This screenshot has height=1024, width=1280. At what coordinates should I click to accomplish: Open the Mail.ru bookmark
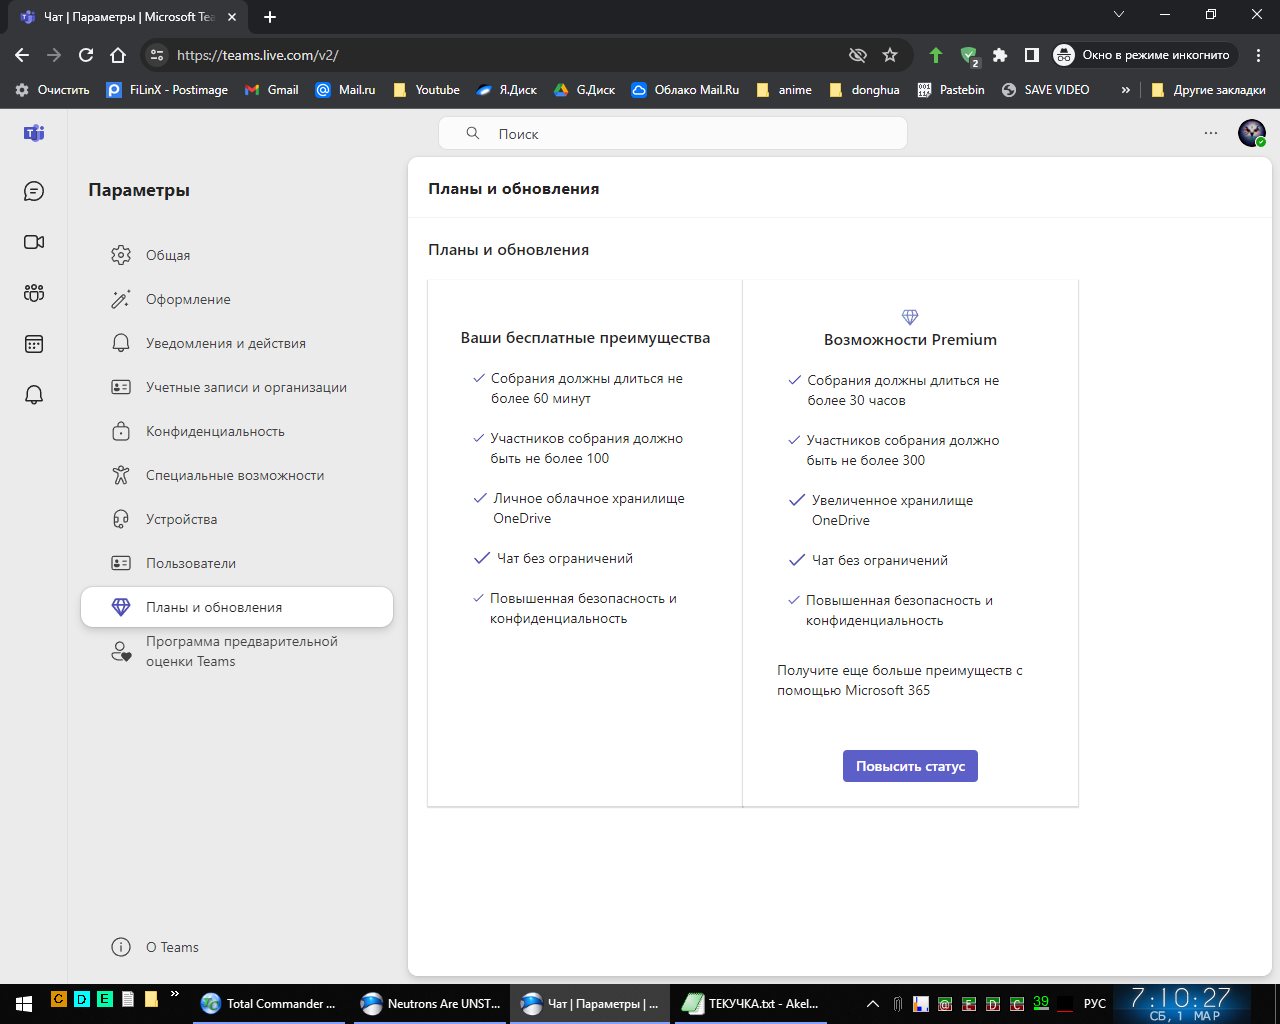(345, 90)
